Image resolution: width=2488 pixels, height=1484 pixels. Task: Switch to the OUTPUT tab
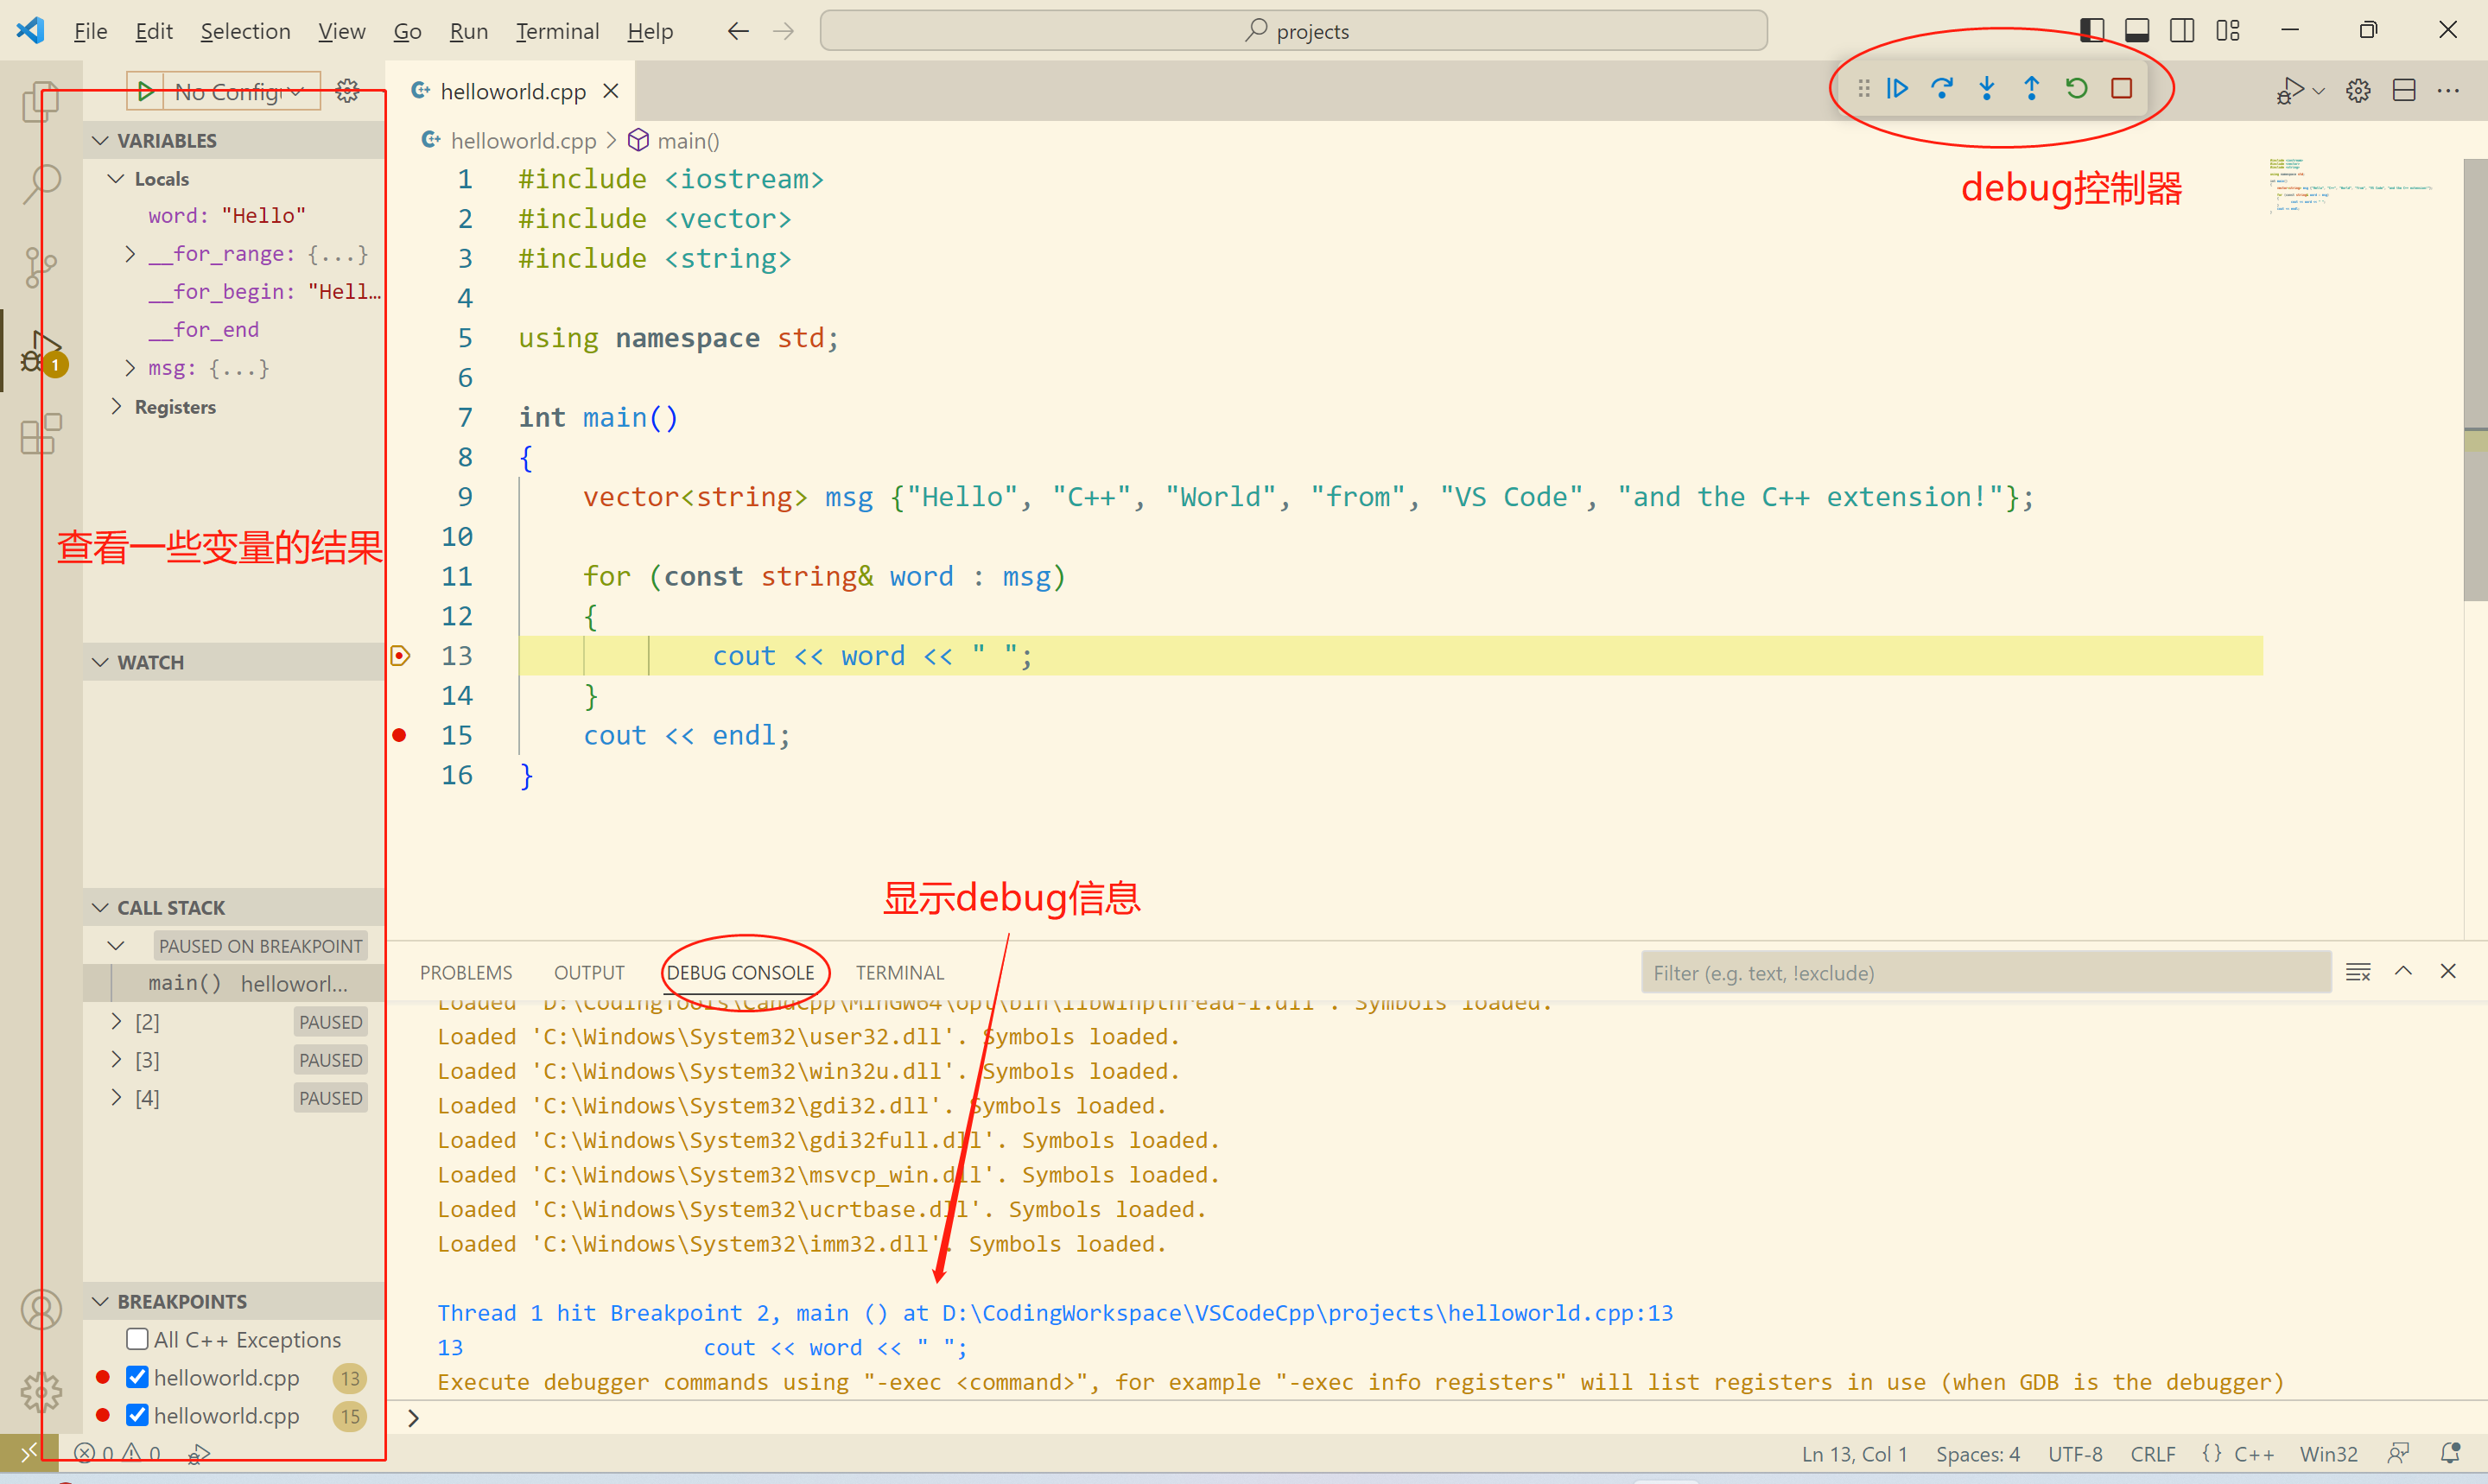[589, 972]
